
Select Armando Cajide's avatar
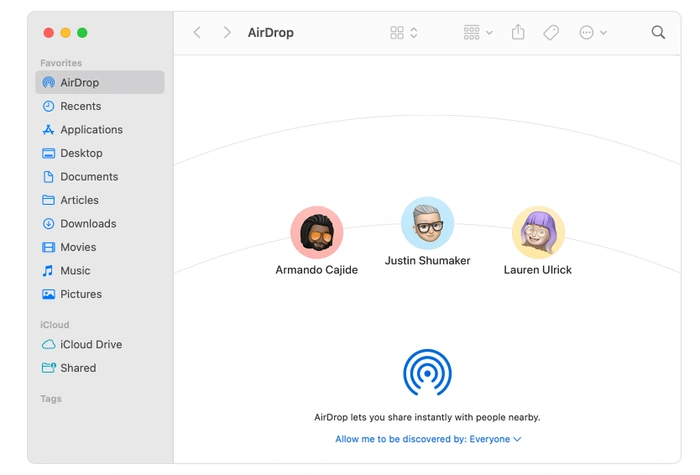316,233
